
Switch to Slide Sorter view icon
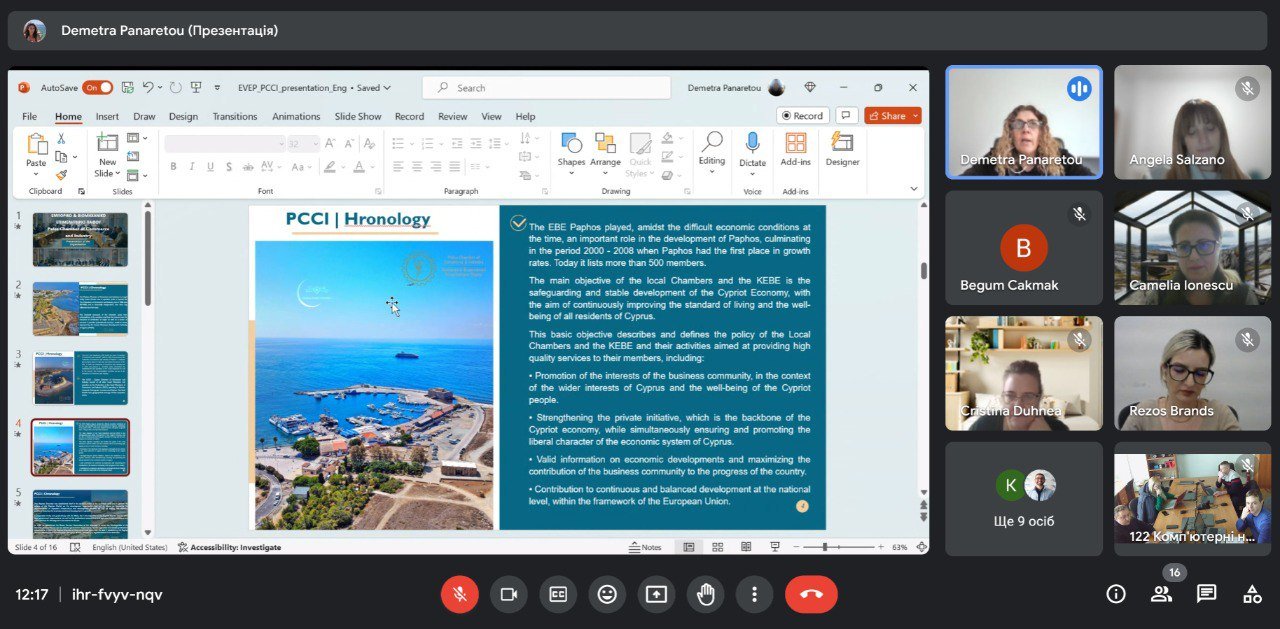(x=717, y=547)
